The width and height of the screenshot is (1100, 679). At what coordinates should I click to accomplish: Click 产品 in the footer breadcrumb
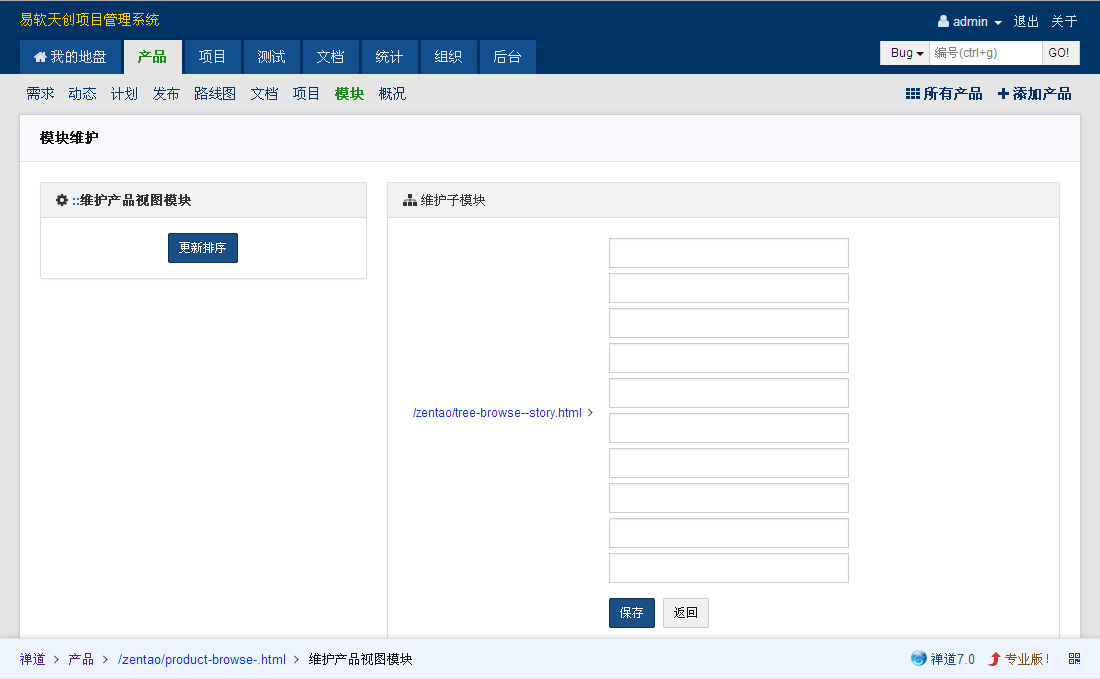pyautogui.click(x=81, y=659)
